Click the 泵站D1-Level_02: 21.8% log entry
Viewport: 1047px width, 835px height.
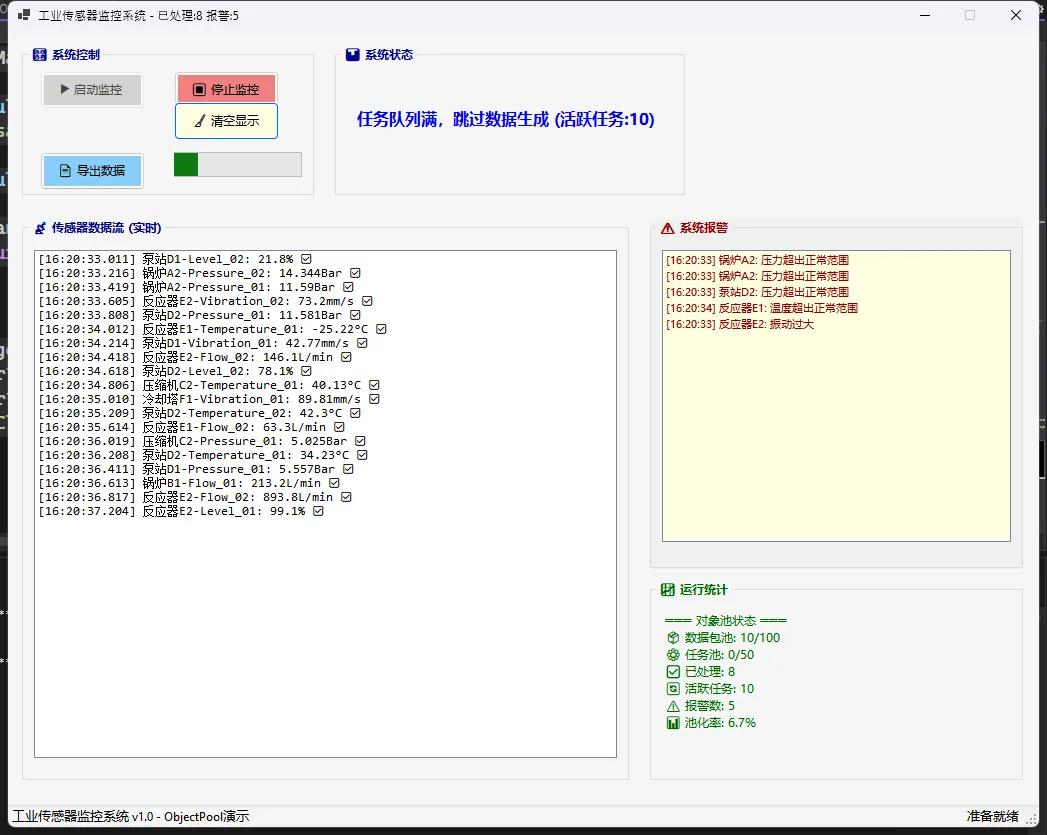coord(175,259)
